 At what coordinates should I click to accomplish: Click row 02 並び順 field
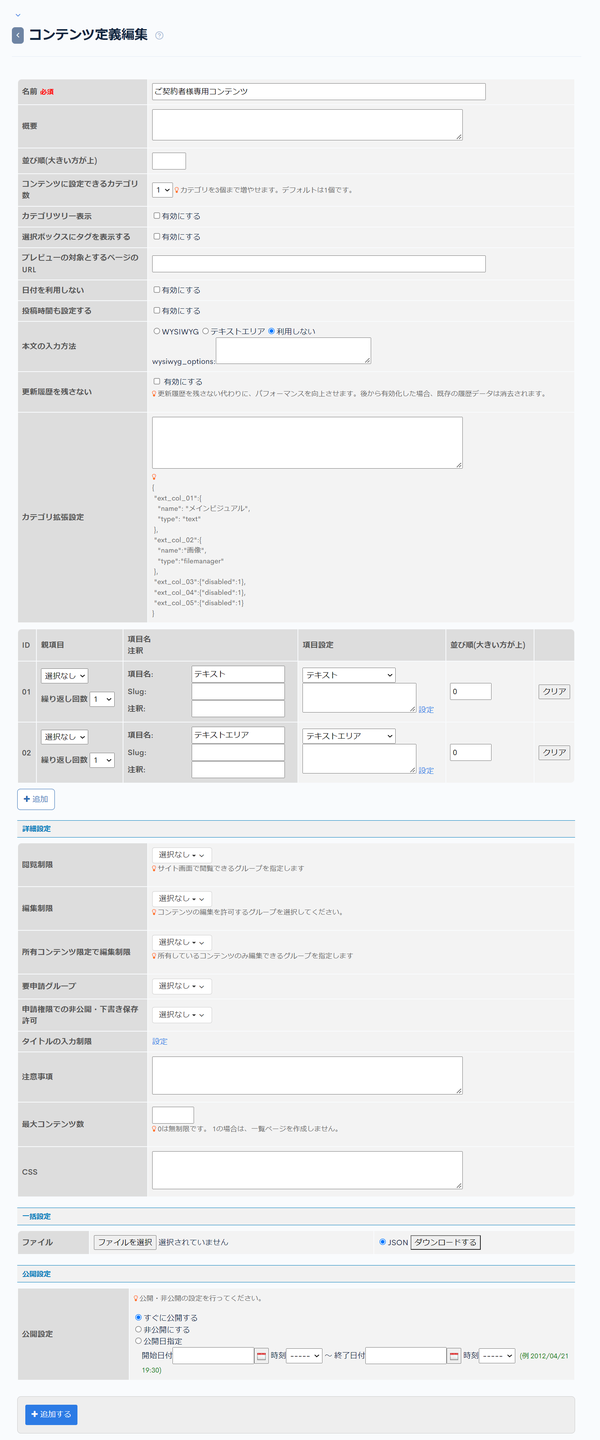[470, 752]
